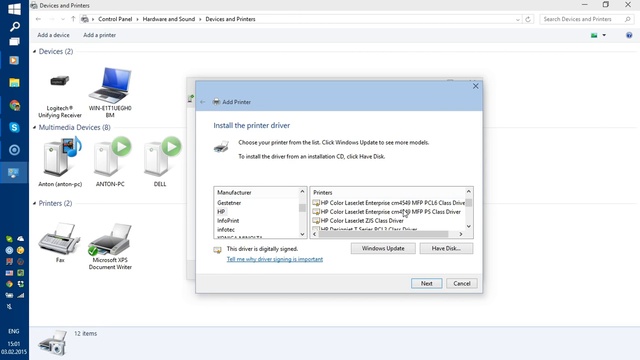The width and height of the screenshot is (640, 360).
Task: Click the green checkmark tray icon
Action: 9,239
